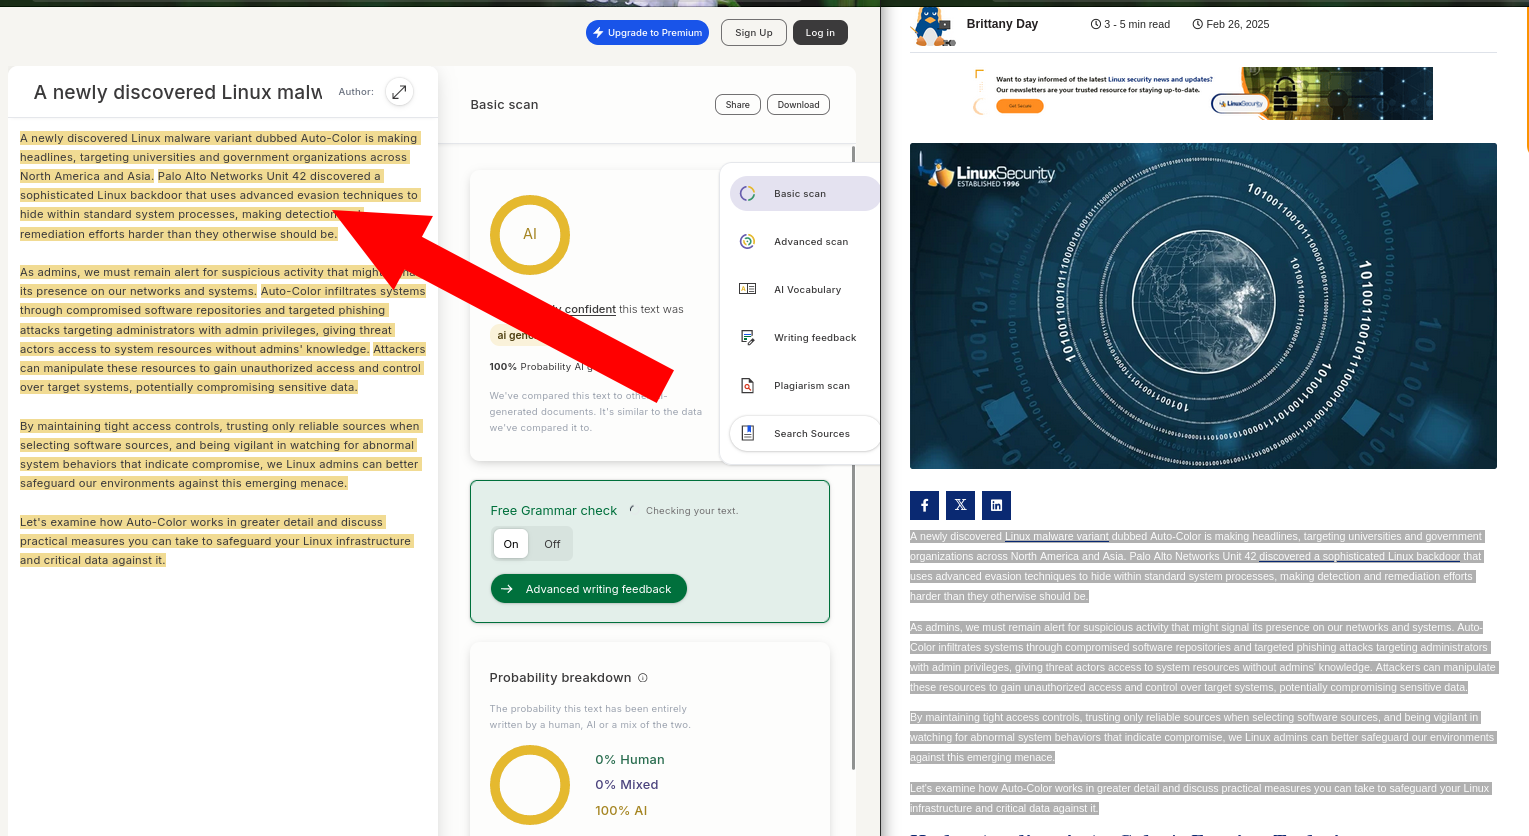Click the 'Probability breakdown' heading
1529x836 pixels.
click(560, 678)
